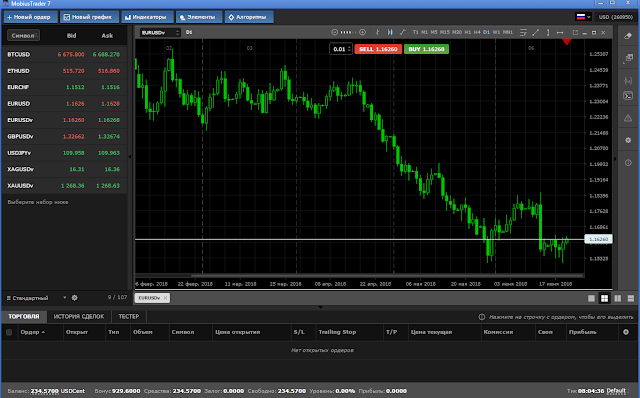The image size is (640, 398).
Task: Click the copy windows icon in sidebar
Action: coord(628,58)
